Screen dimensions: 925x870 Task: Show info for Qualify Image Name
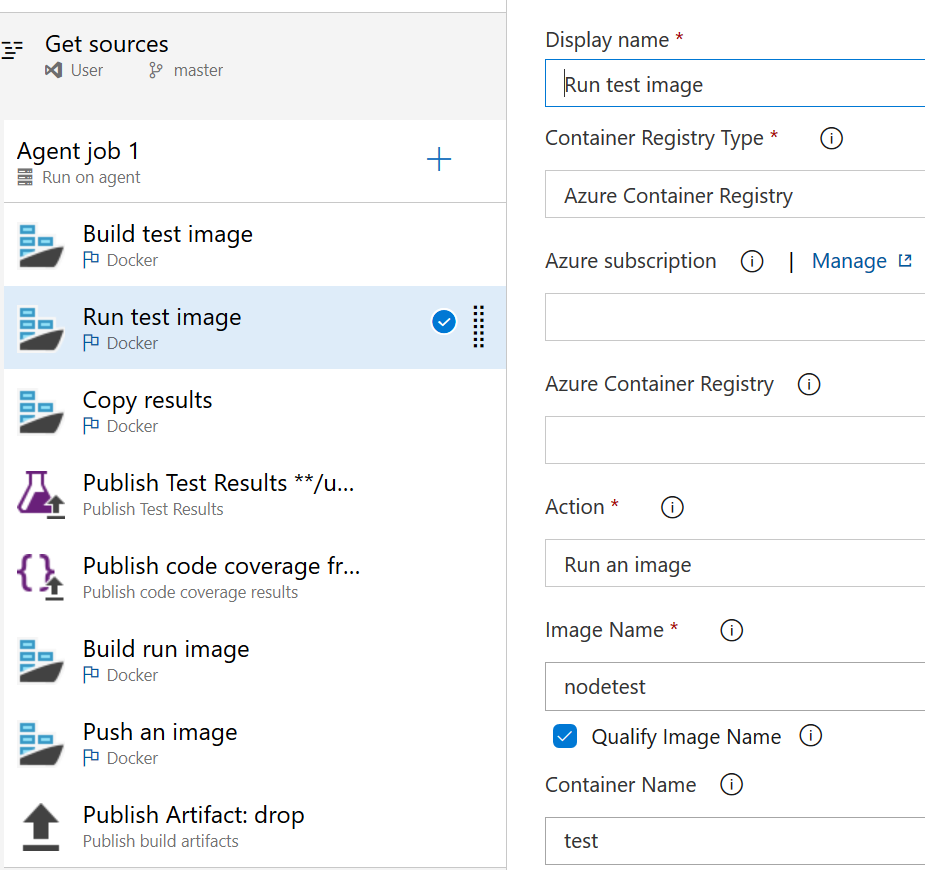tap(811, 736)
